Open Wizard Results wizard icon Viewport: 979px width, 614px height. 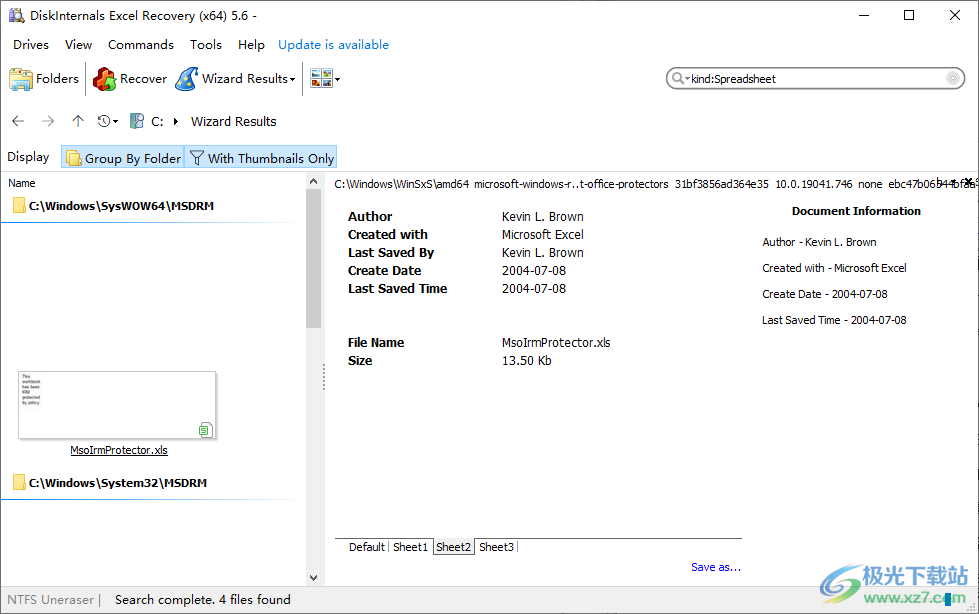pyautogui.click(x=186, y=79)
